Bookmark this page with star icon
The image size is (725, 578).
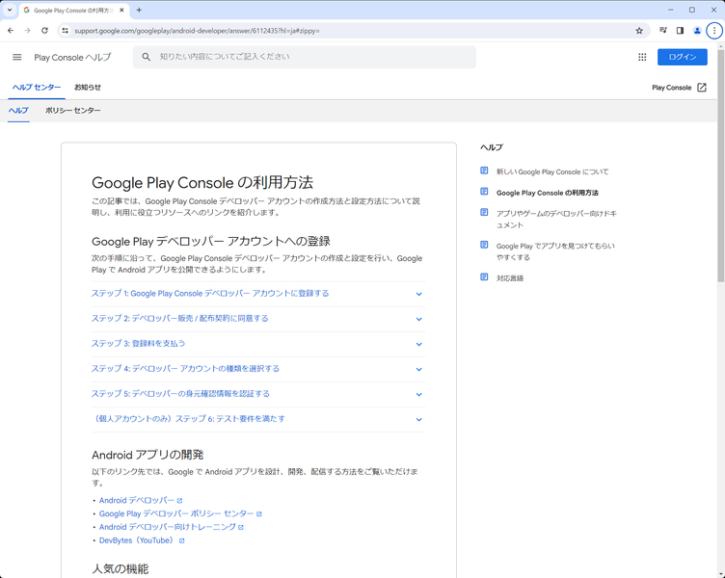[639, 31]
